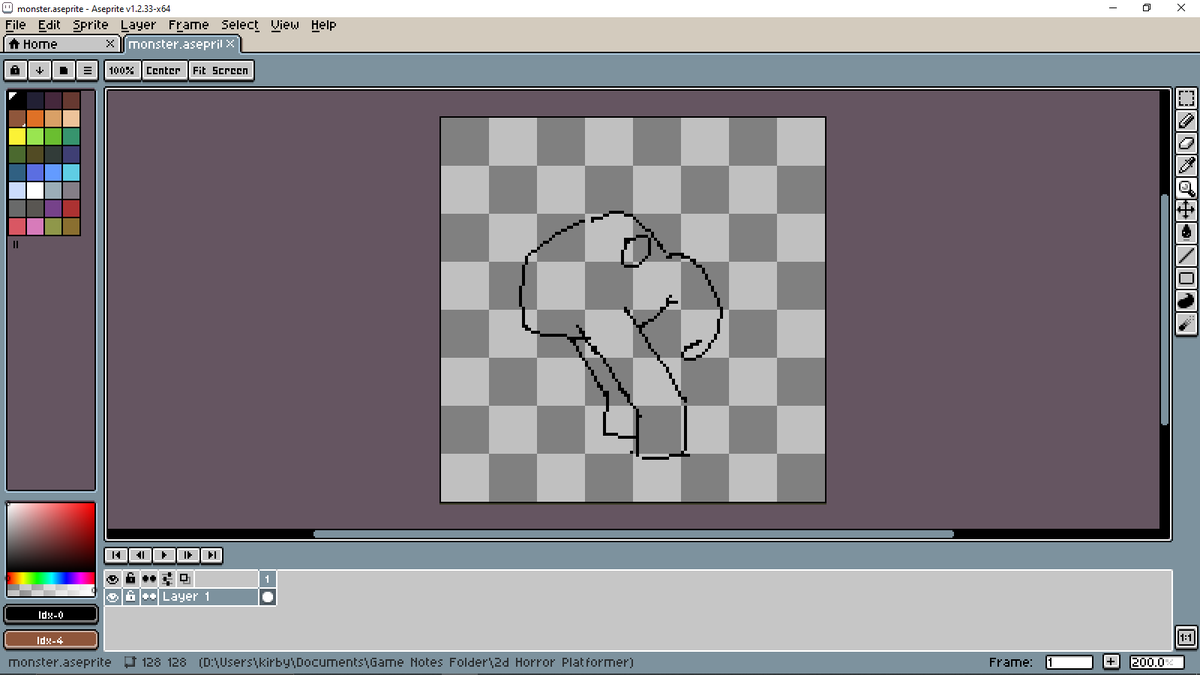This screenshot has height=675, width=1200.
Task: Open the palette options hamburger menu
Action: coord(87,71)
